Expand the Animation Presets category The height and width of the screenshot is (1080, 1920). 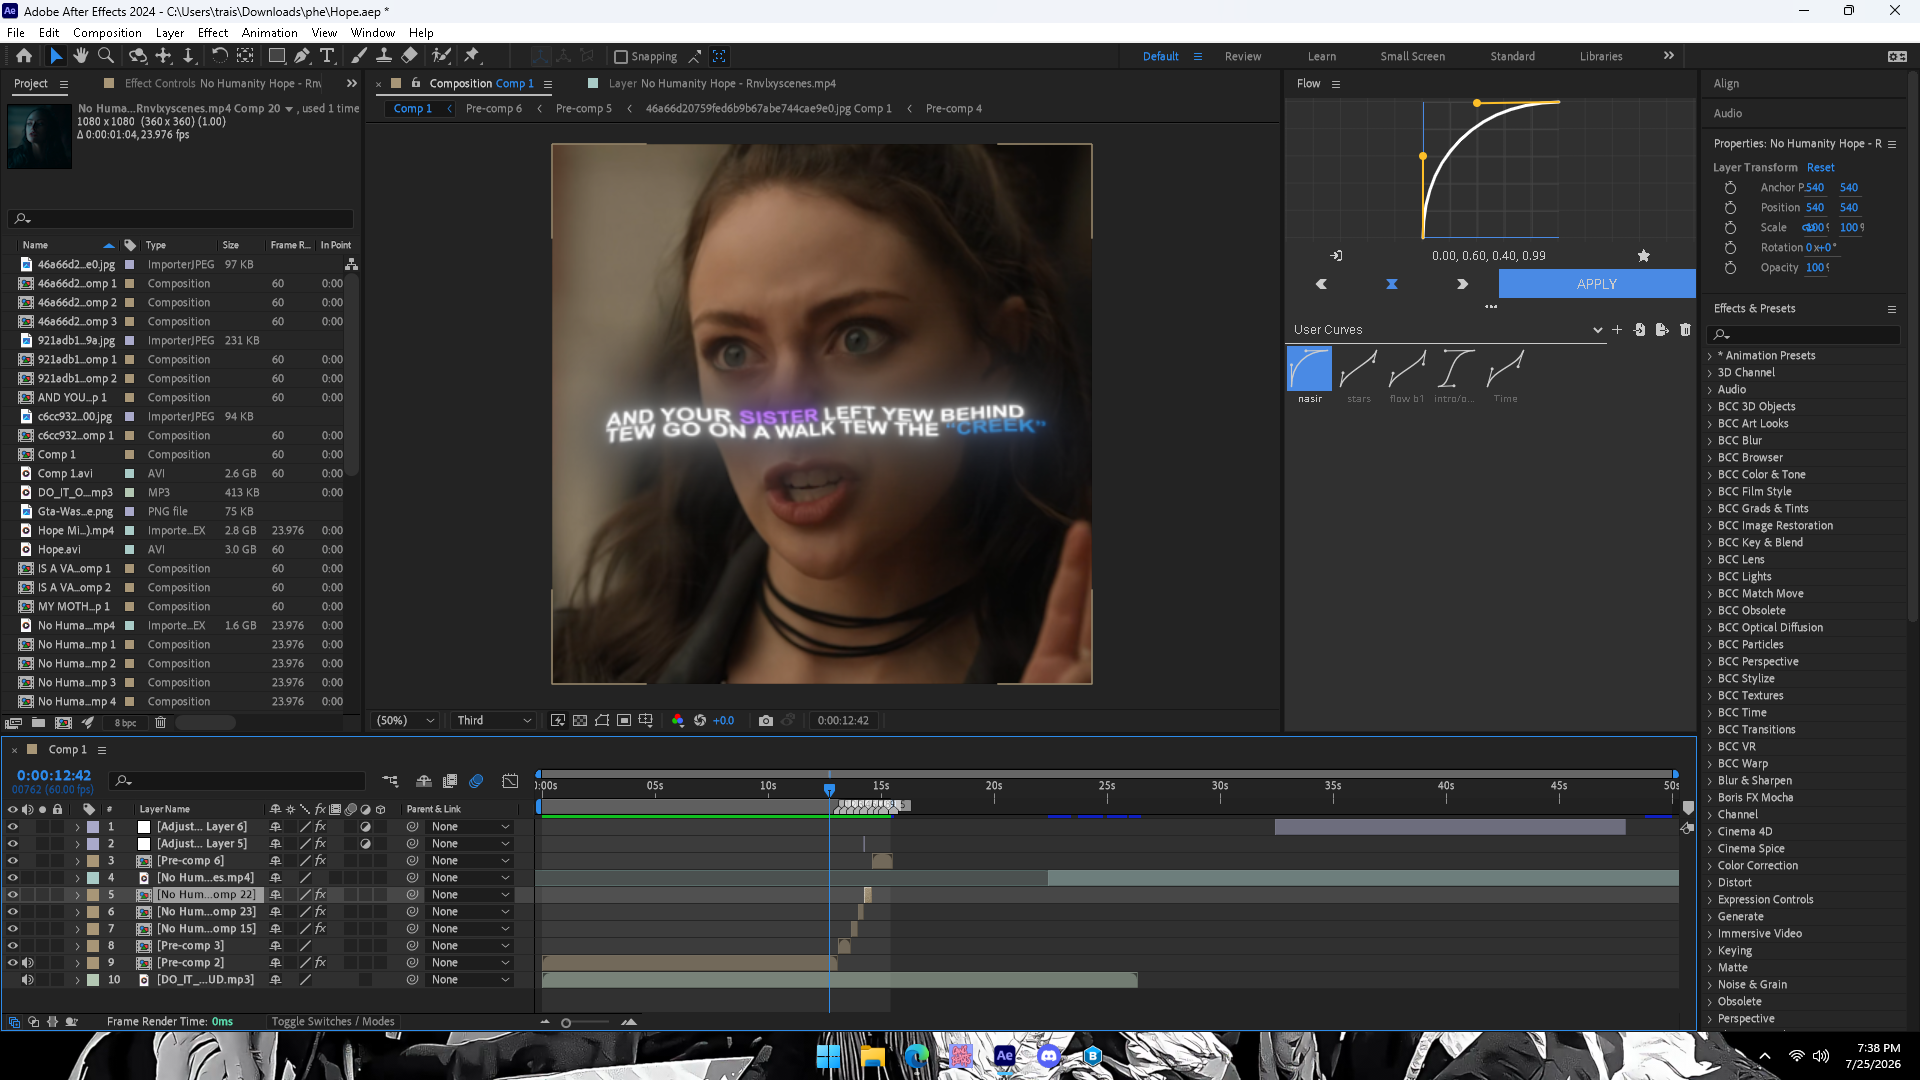click(1710, 356)
